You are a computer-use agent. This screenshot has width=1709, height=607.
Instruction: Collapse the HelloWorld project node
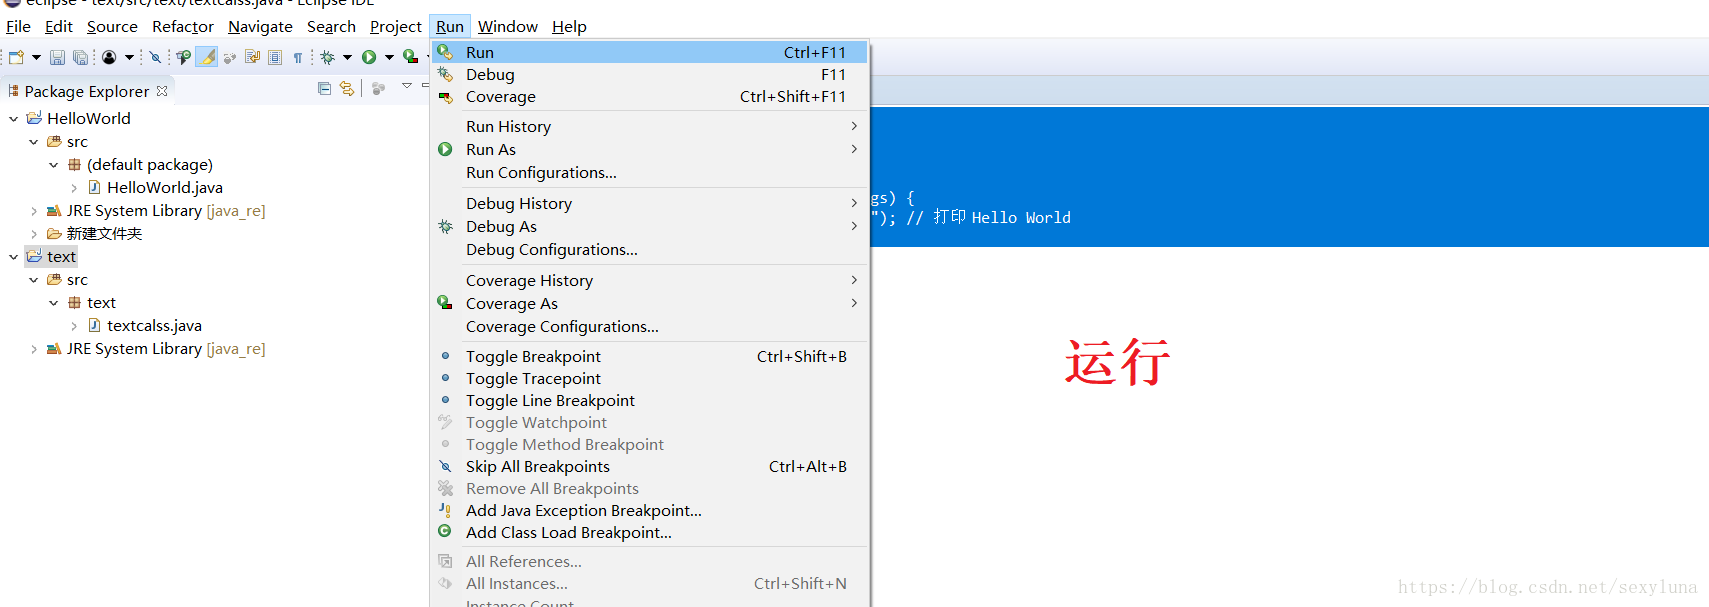coord(13,118)
